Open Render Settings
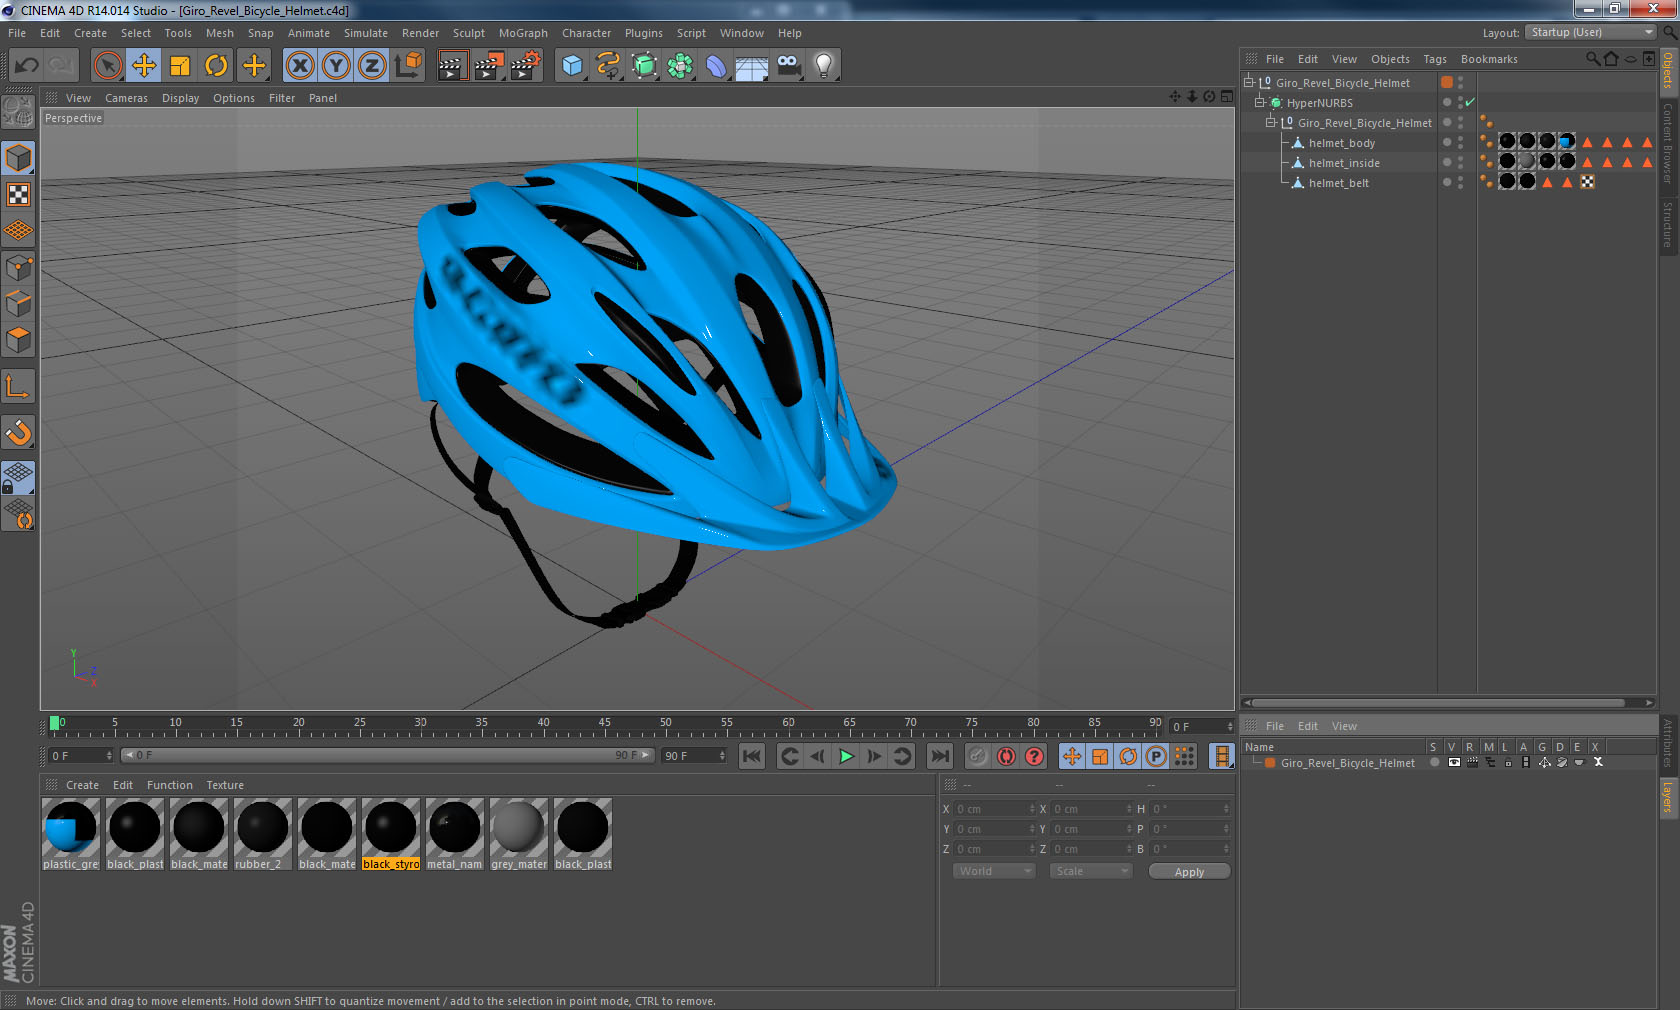Viewport: 1680px width, 1010px height. 526,66
